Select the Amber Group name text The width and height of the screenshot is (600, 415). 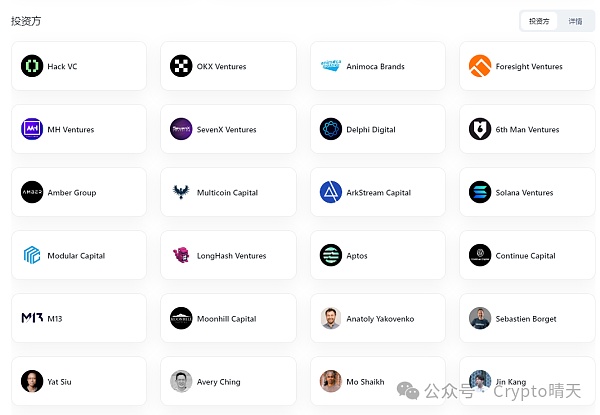tap(72, 192)
